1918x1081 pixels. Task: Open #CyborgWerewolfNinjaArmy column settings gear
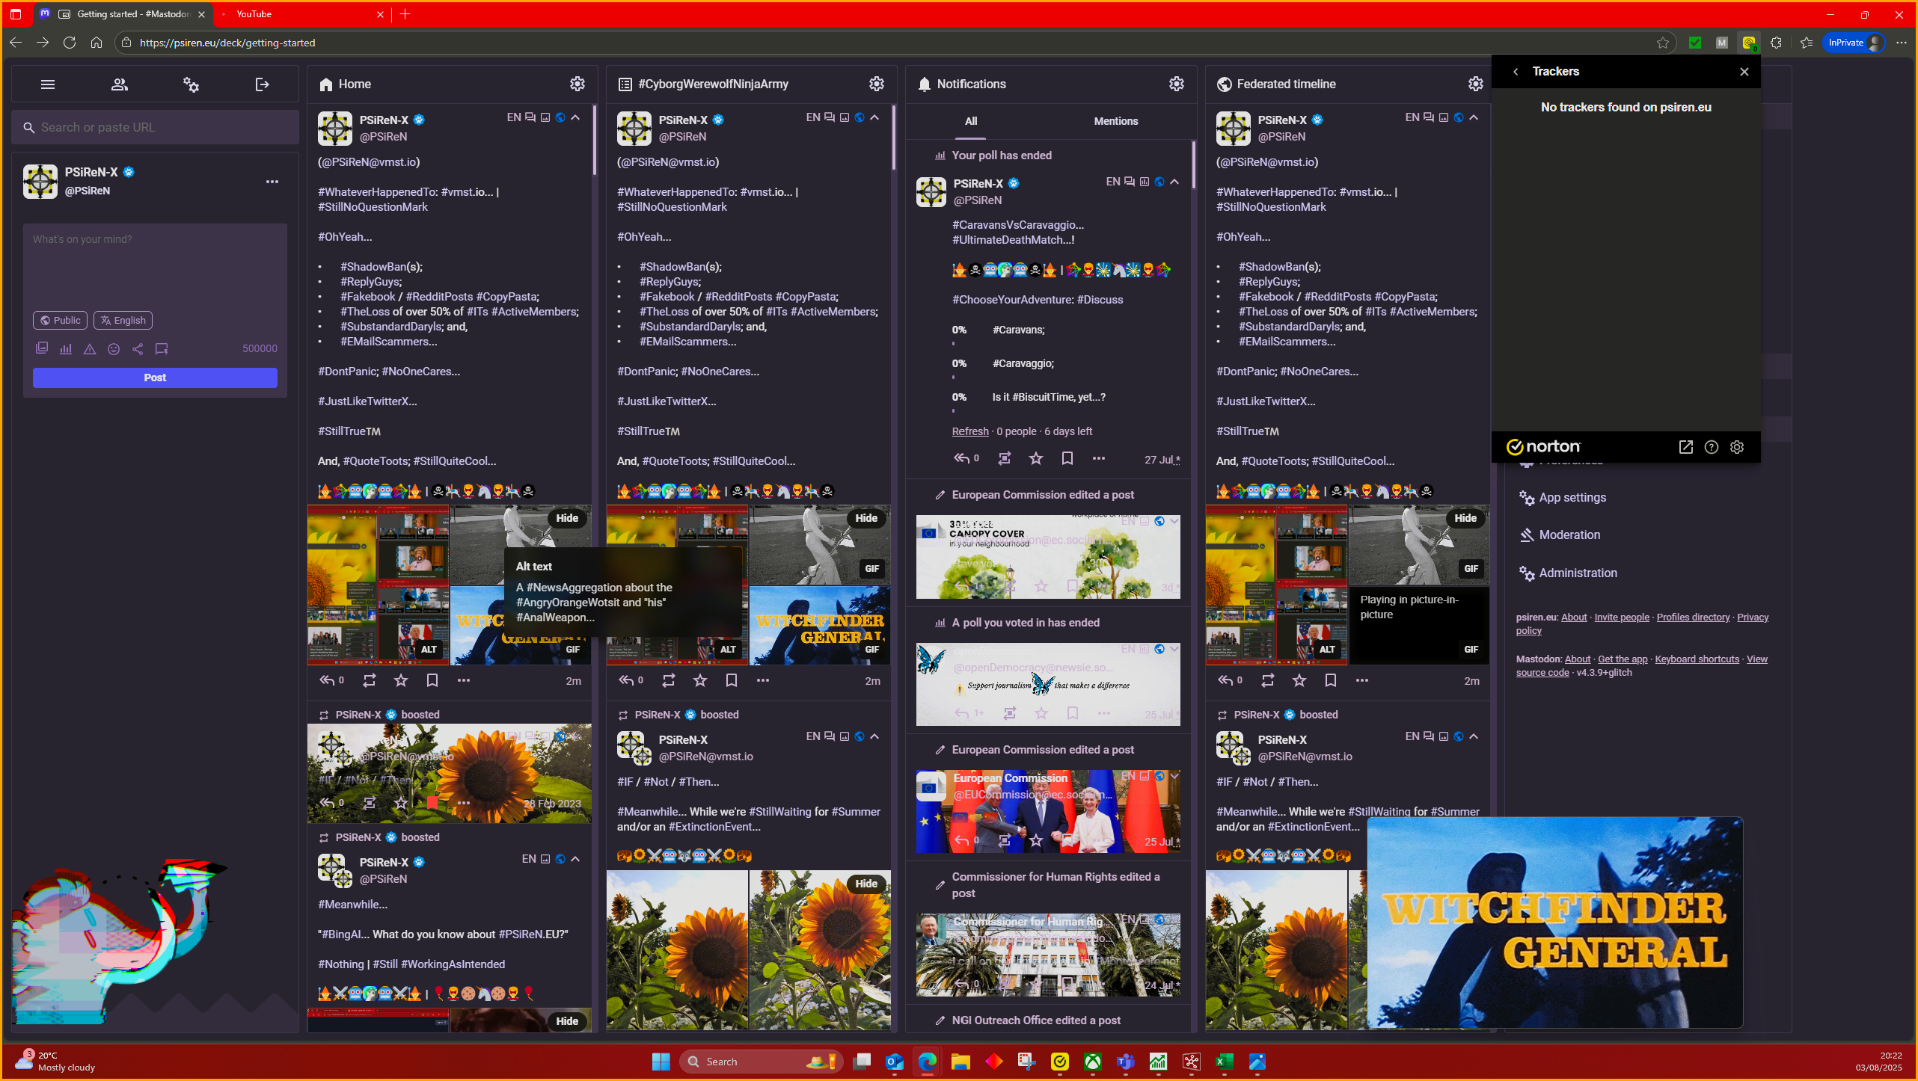(876, 84)
